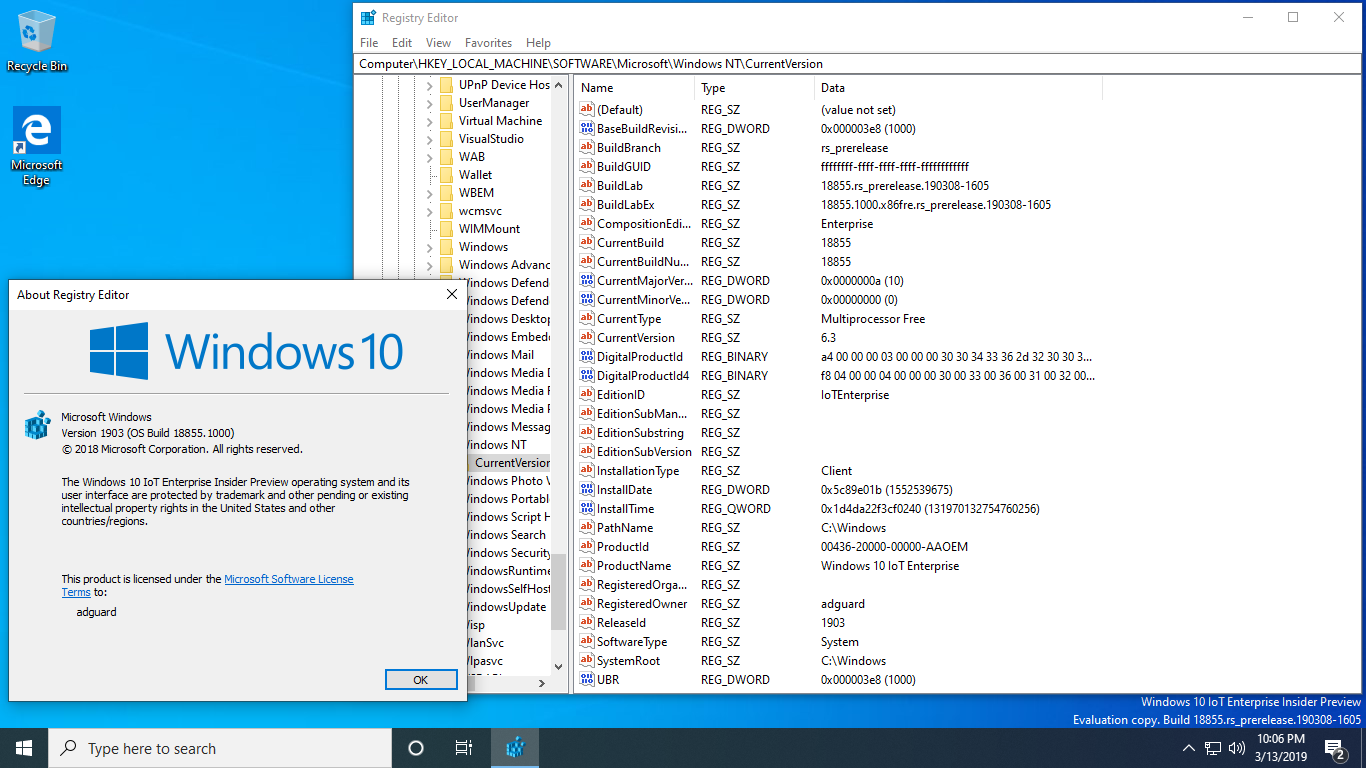Close the About Registry Editor dialog
Image resolution: width=1366 pixels, height=768 pixels.
click(x=452, y=295)
